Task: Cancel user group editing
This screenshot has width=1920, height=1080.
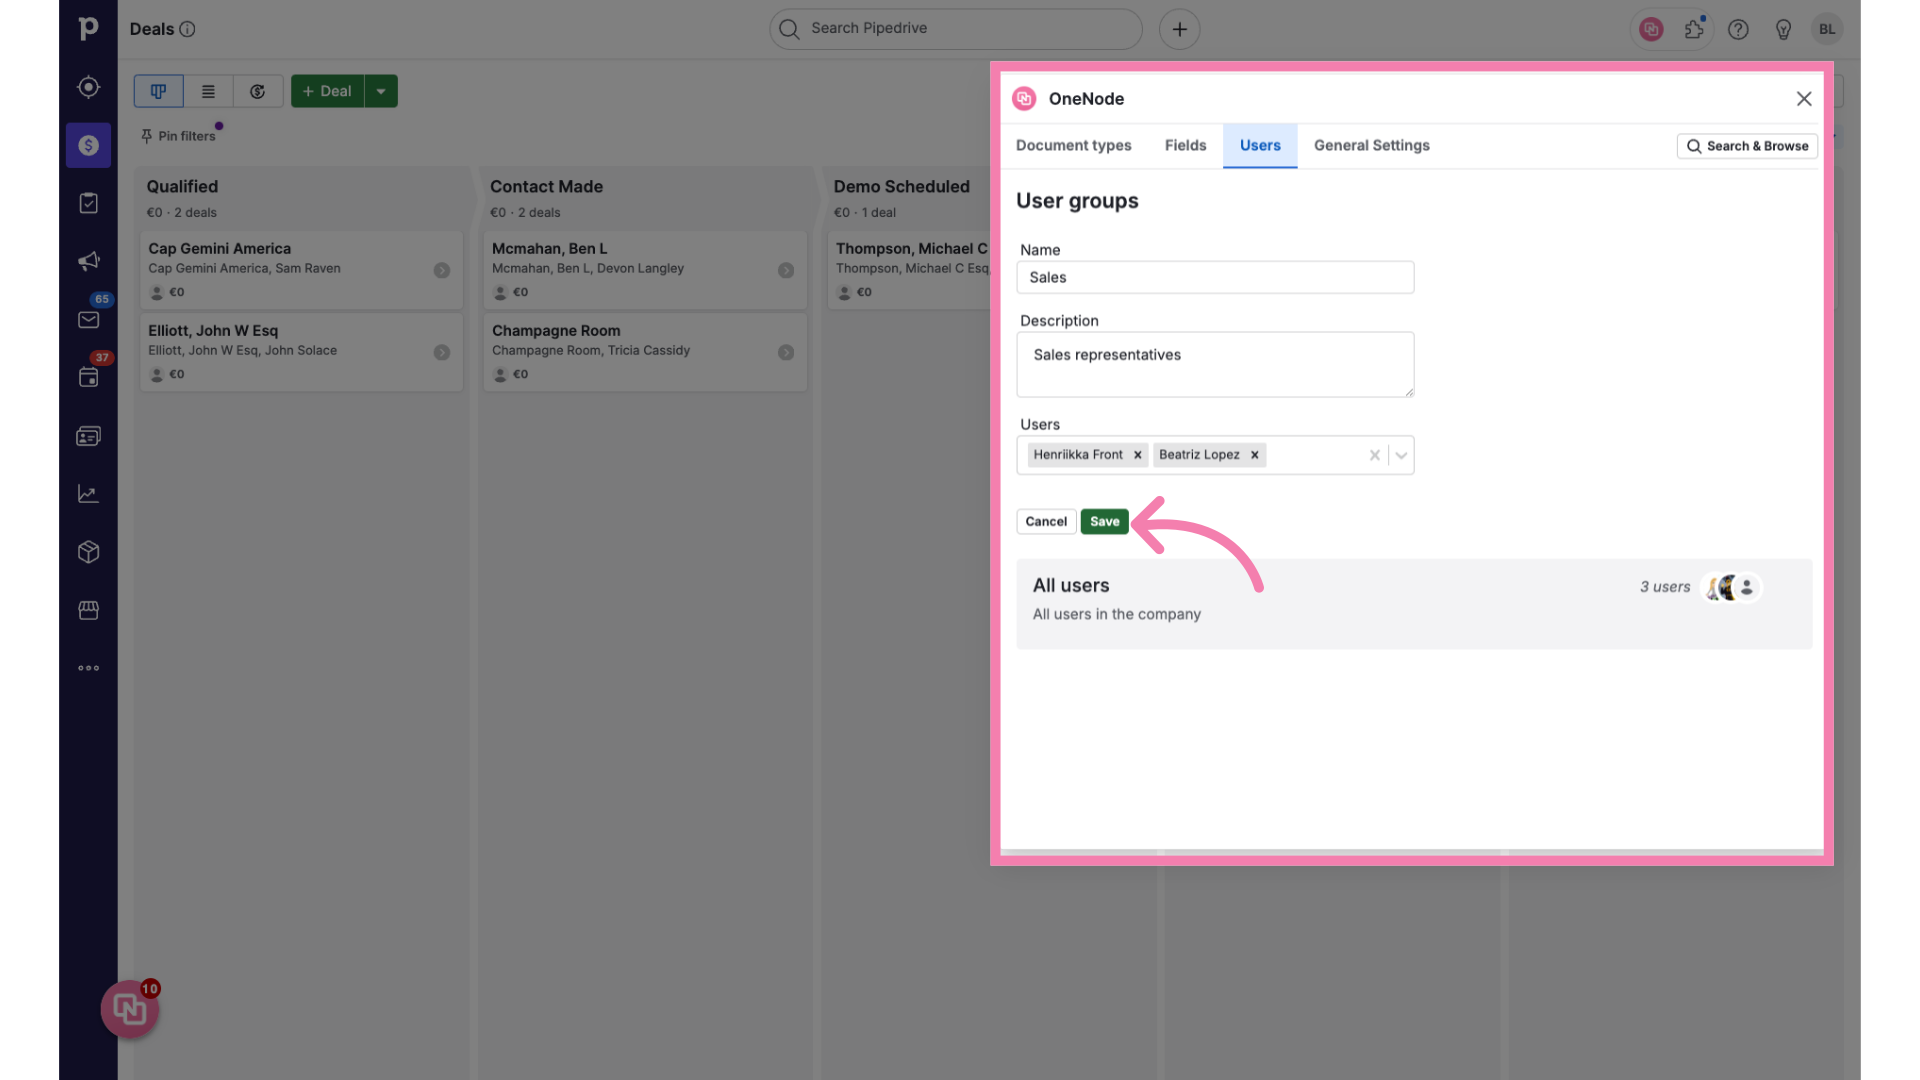Action: (x=1046, y=521)
